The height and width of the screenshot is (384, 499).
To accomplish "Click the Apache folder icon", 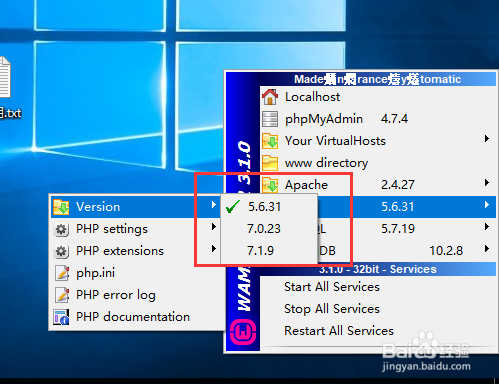I will [x=270, y=185].
